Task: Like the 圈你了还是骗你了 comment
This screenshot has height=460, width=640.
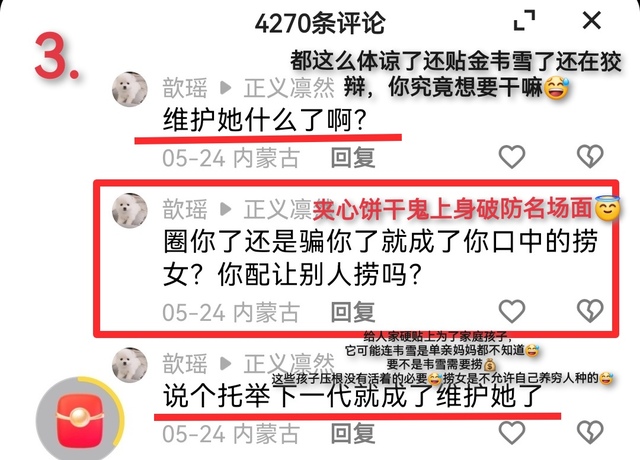Action: click(x=512, y=311)
